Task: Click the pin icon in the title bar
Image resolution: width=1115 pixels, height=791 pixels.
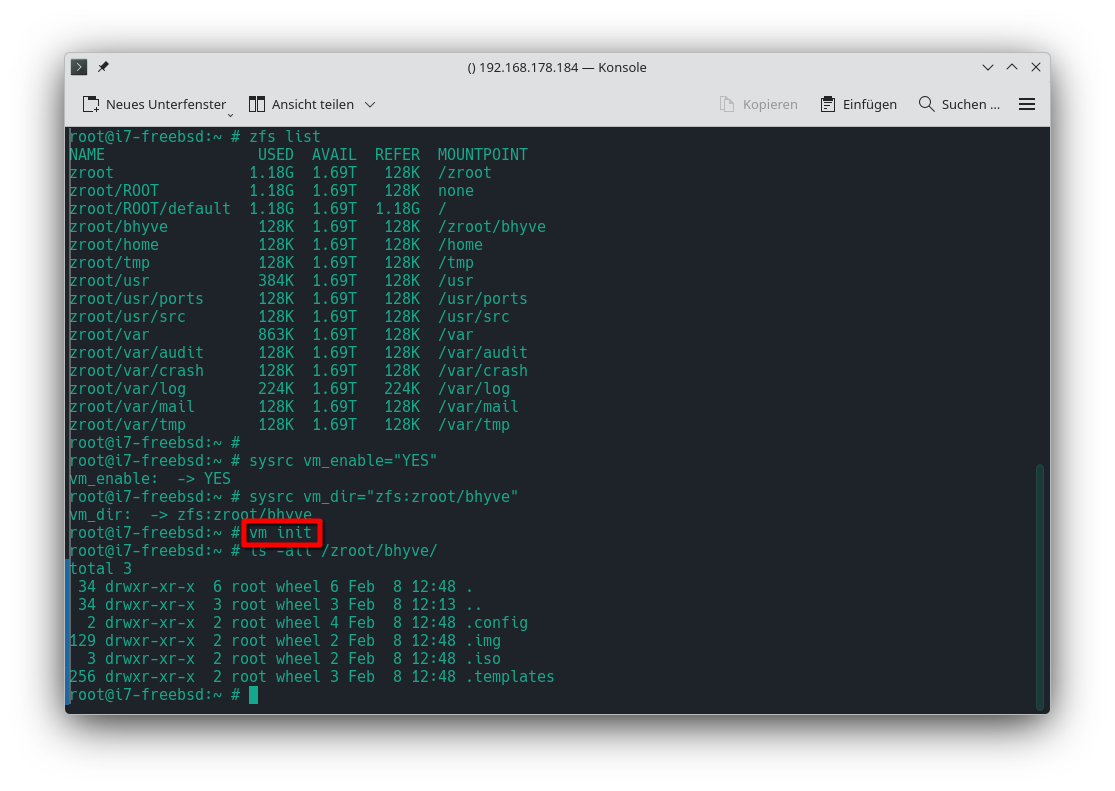Action: [x=103, y=67]
